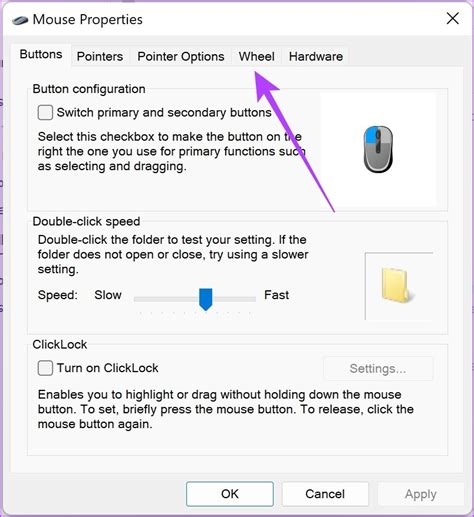Image resolution: width=474 pixels, height=517 pixels.
Task: Open ClickLock Settings button
Action: 378,368
